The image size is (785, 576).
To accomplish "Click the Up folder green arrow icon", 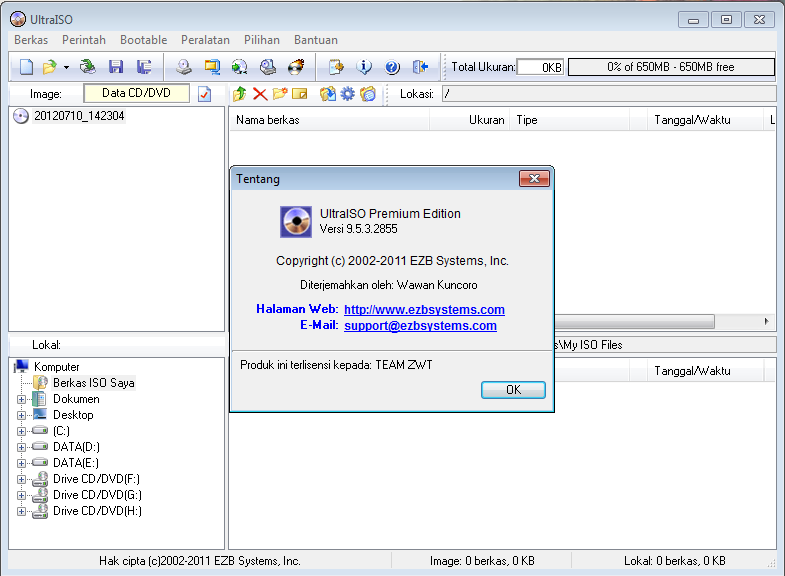I will click(240, 94).
